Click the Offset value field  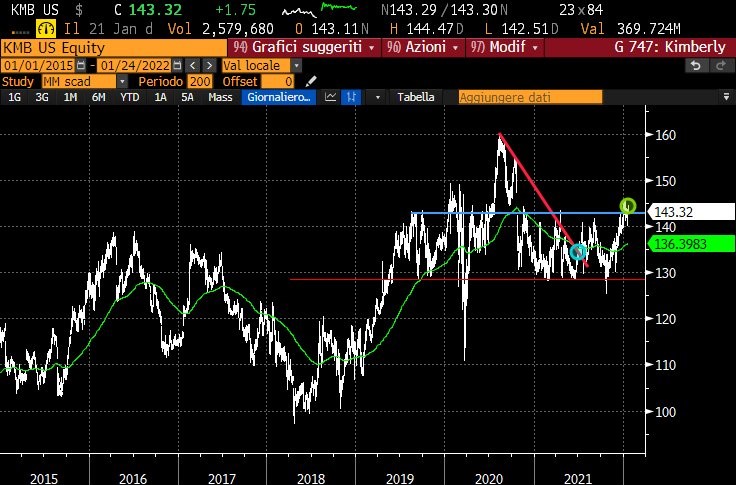point(277,82)
